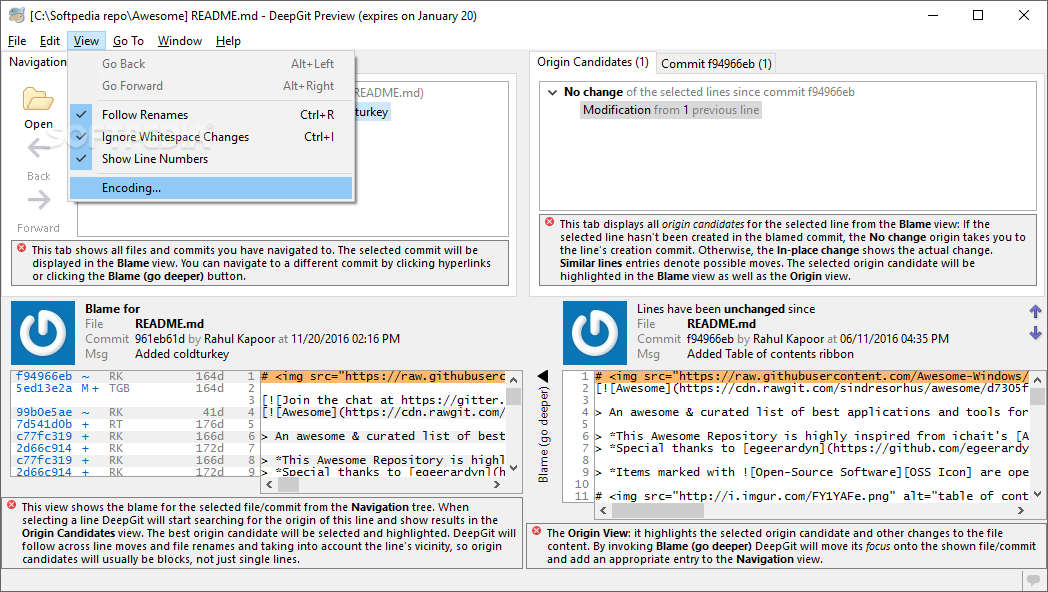Collapse the No change origin entry
Viewport: 1048px width, 592px height.
tap(552, 92)
